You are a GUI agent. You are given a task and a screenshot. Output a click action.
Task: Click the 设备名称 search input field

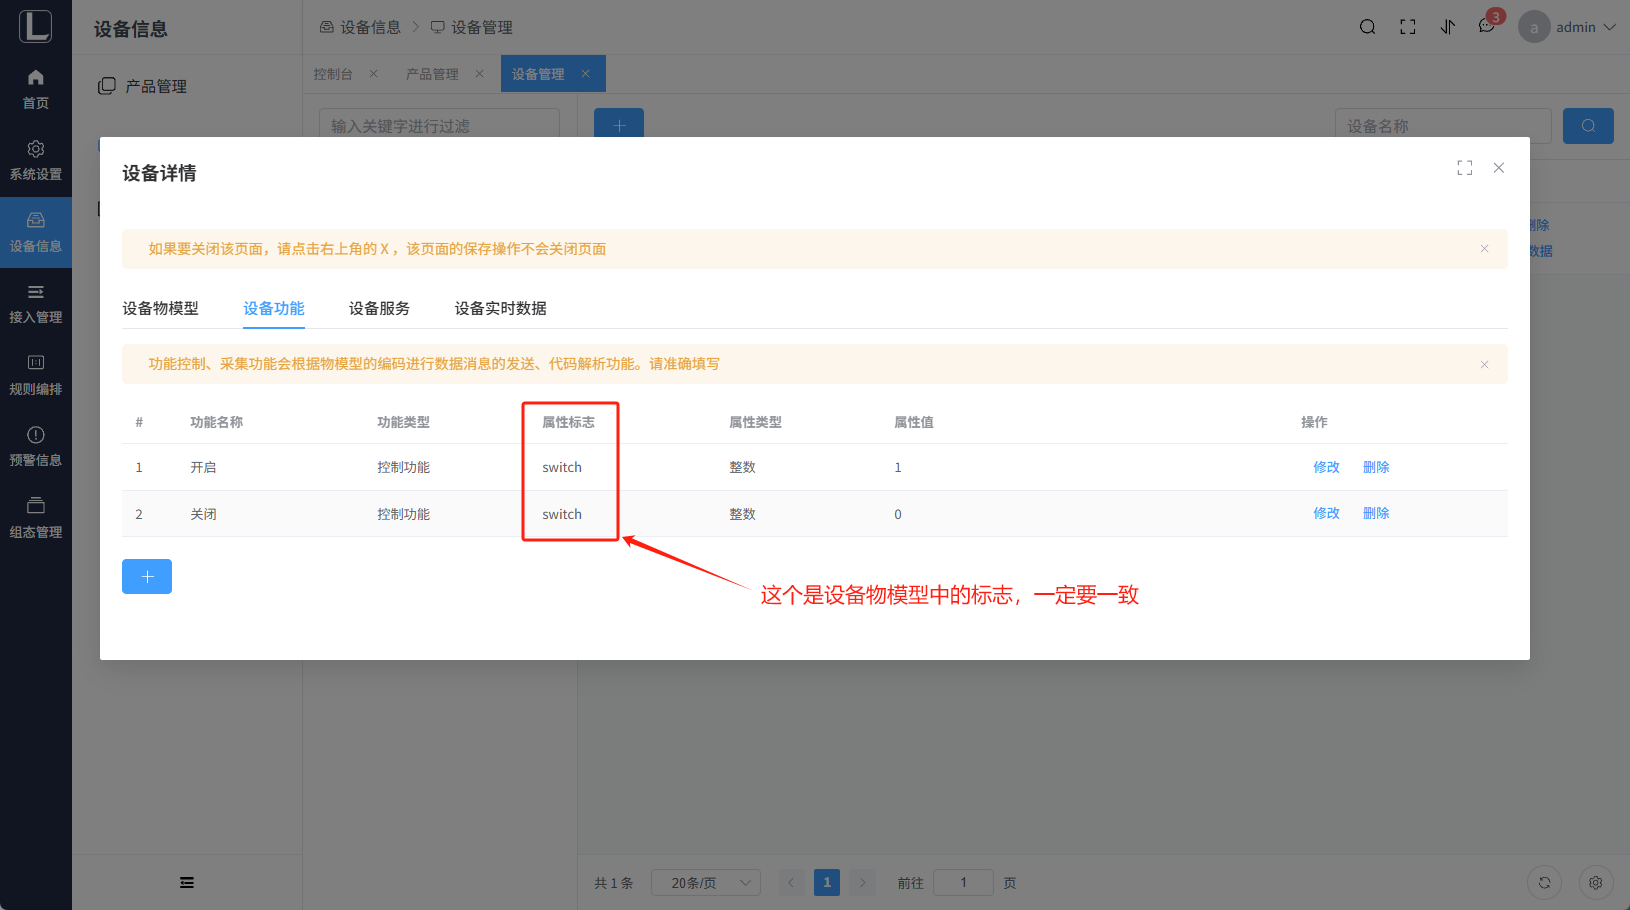click(x=1442, y=126)
